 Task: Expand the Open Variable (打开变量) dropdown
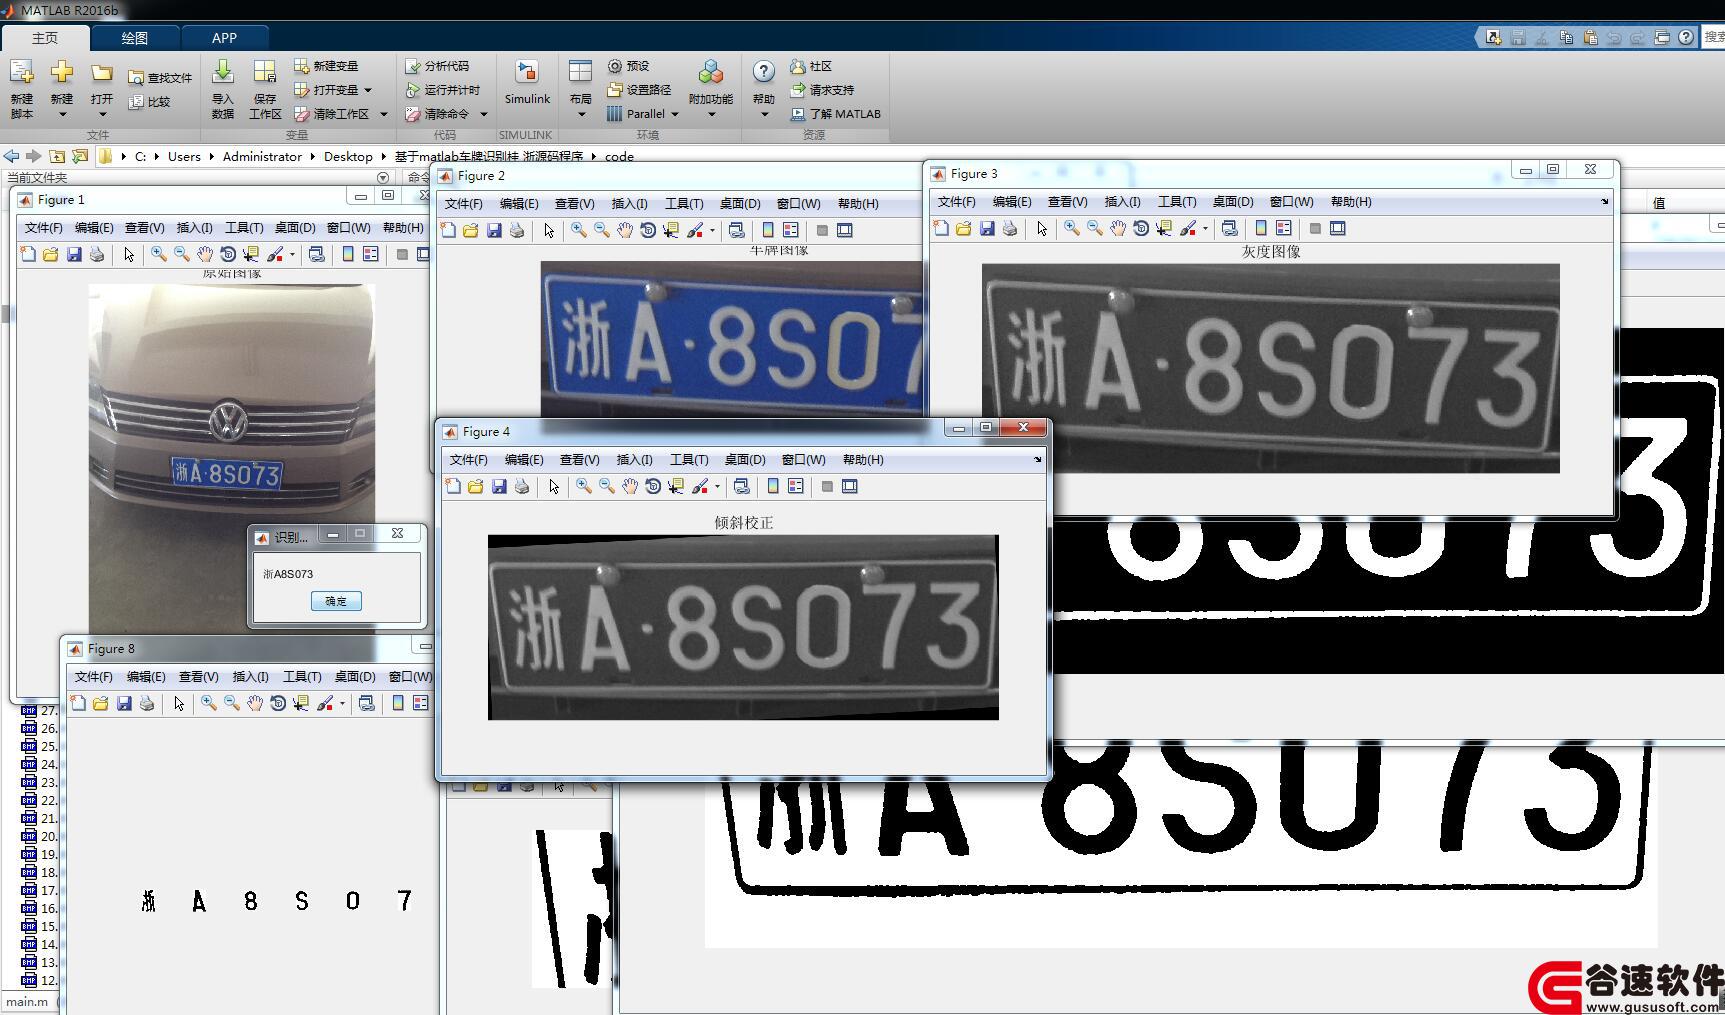(368, 90)
